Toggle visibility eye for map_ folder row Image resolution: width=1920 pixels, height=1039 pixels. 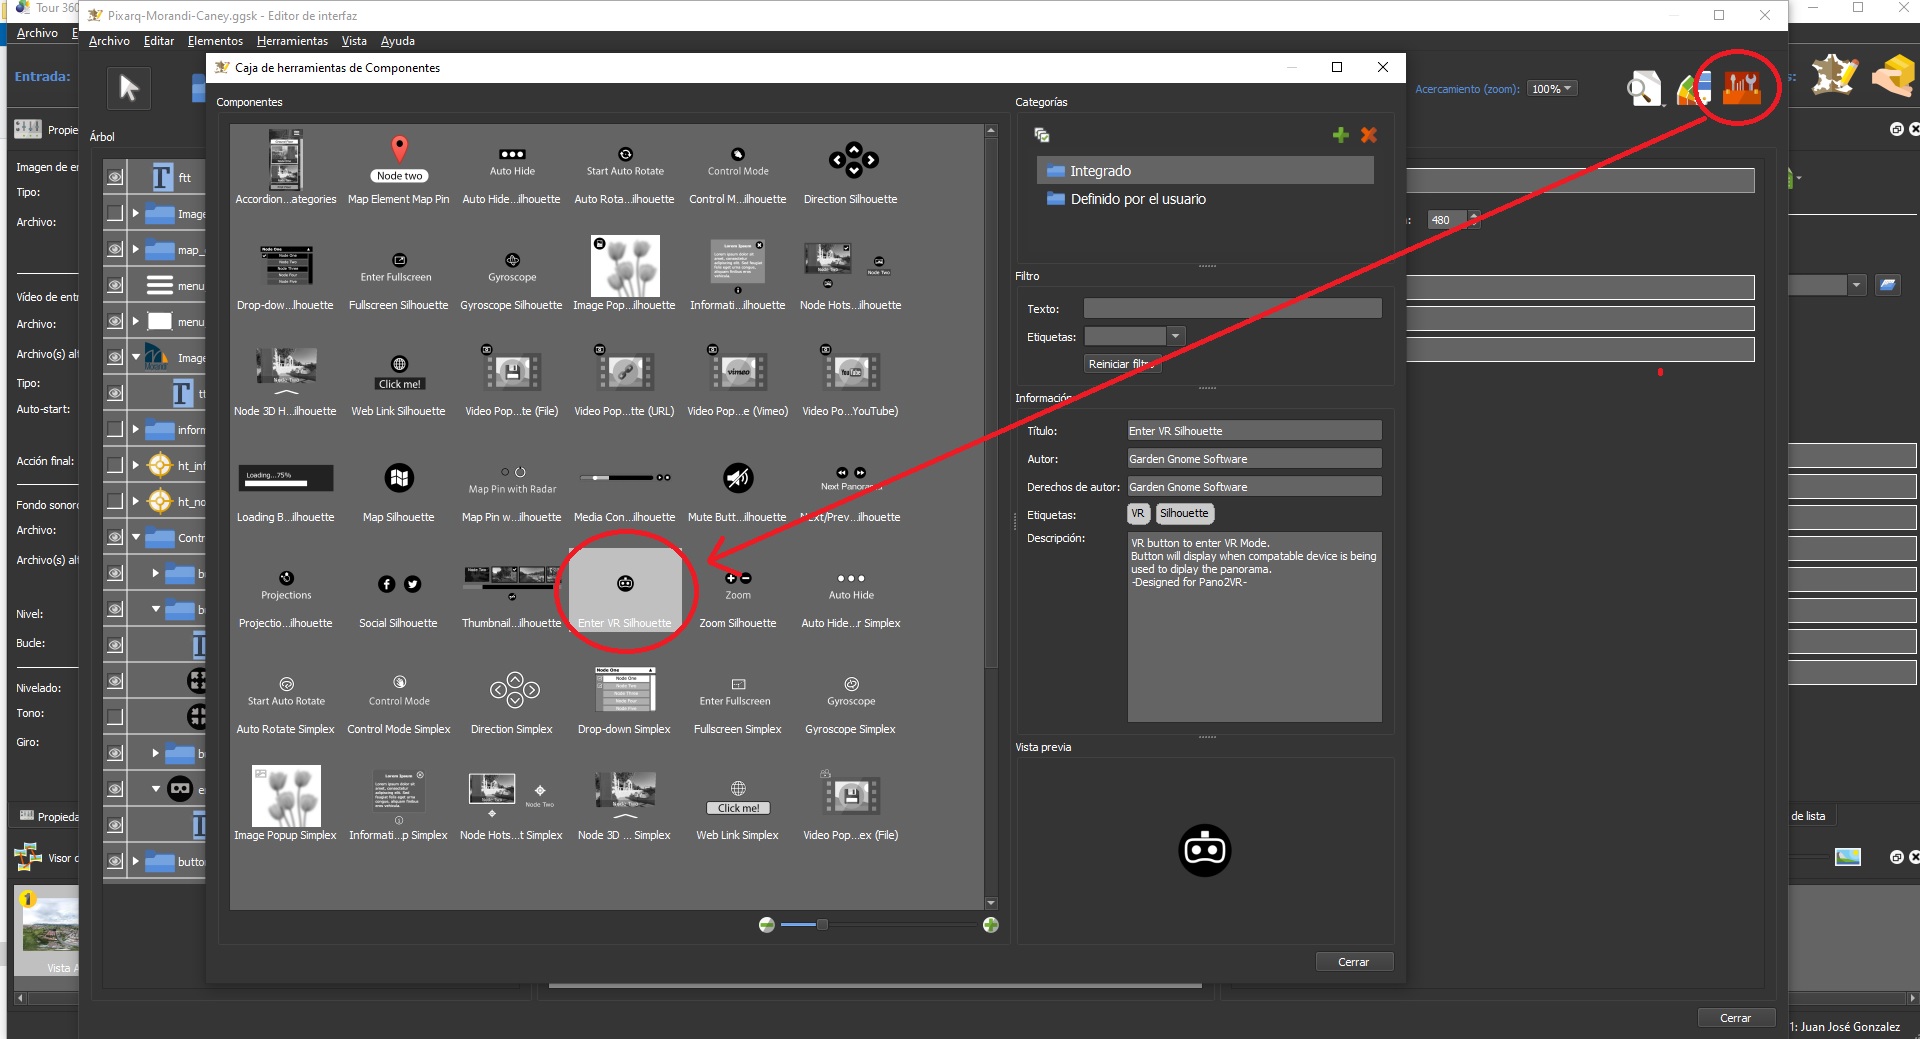point(115,249)
